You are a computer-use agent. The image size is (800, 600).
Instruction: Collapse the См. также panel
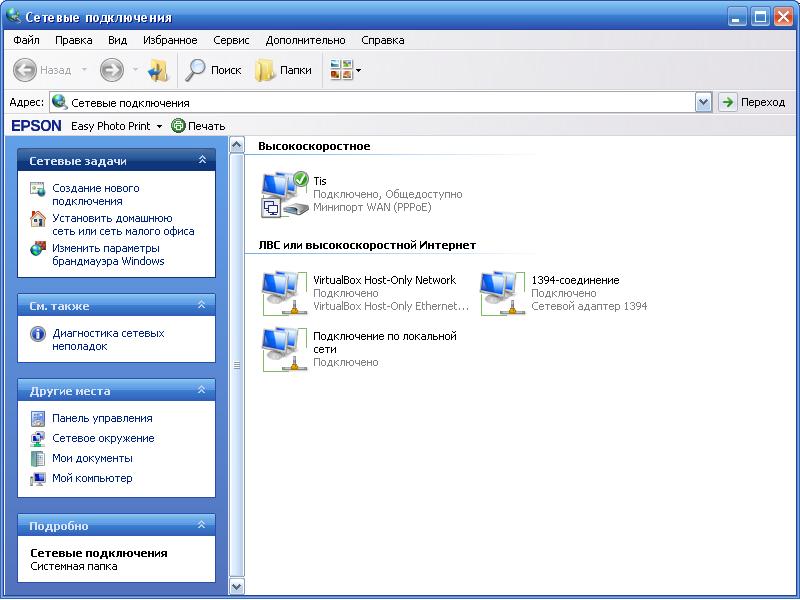[202, 305]
